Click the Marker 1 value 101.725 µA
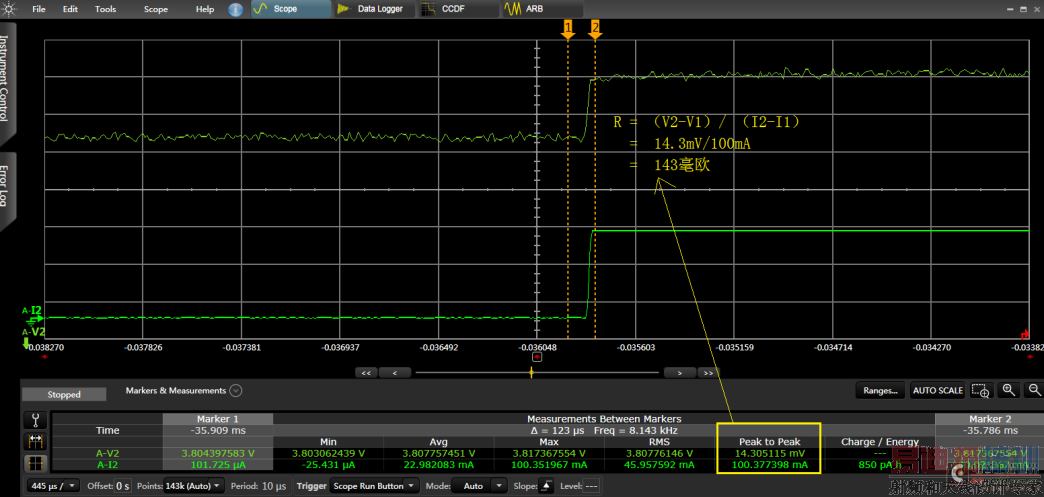Screen dimensions: 1044x497 pyautogui.click(x=218, y=464)
